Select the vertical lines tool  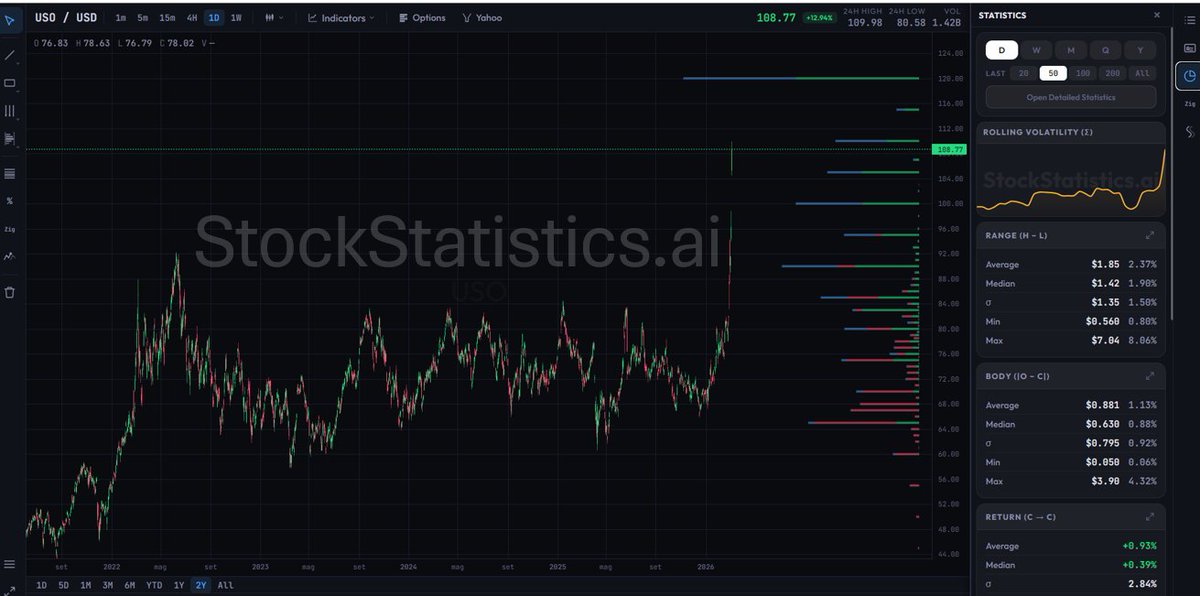click(x=10, y=111)
